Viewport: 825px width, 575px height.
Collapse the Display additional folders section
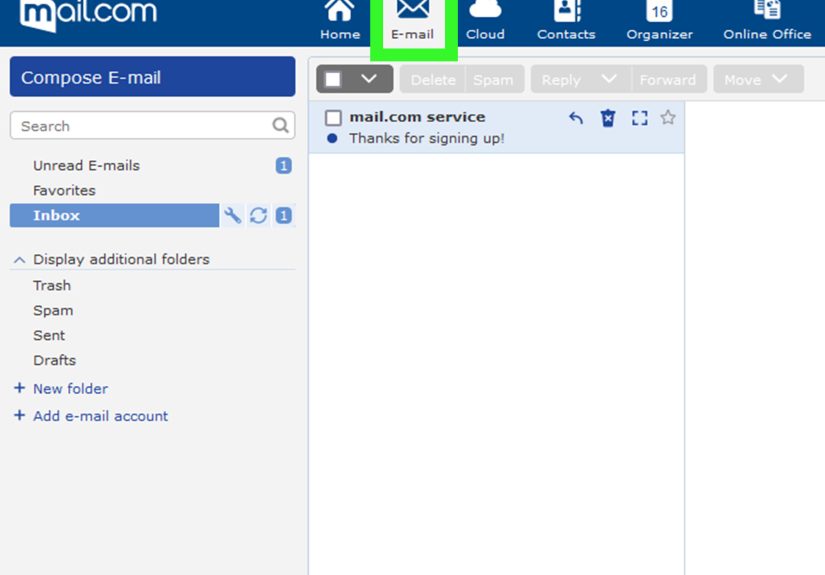point(19,260)
